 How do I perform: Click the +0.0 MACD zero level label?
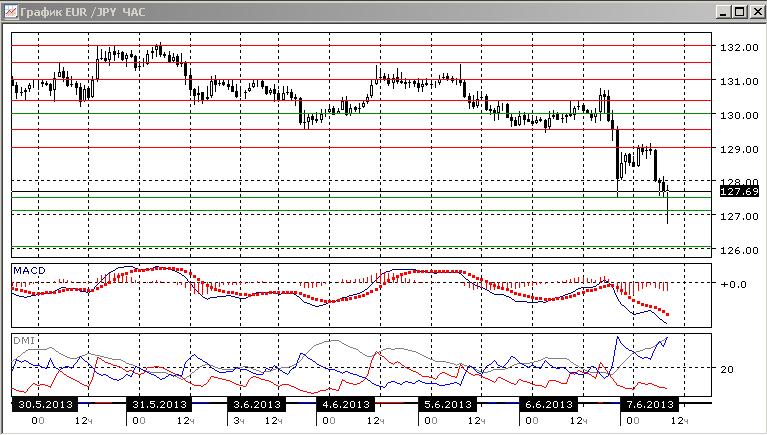coord(733,284)
